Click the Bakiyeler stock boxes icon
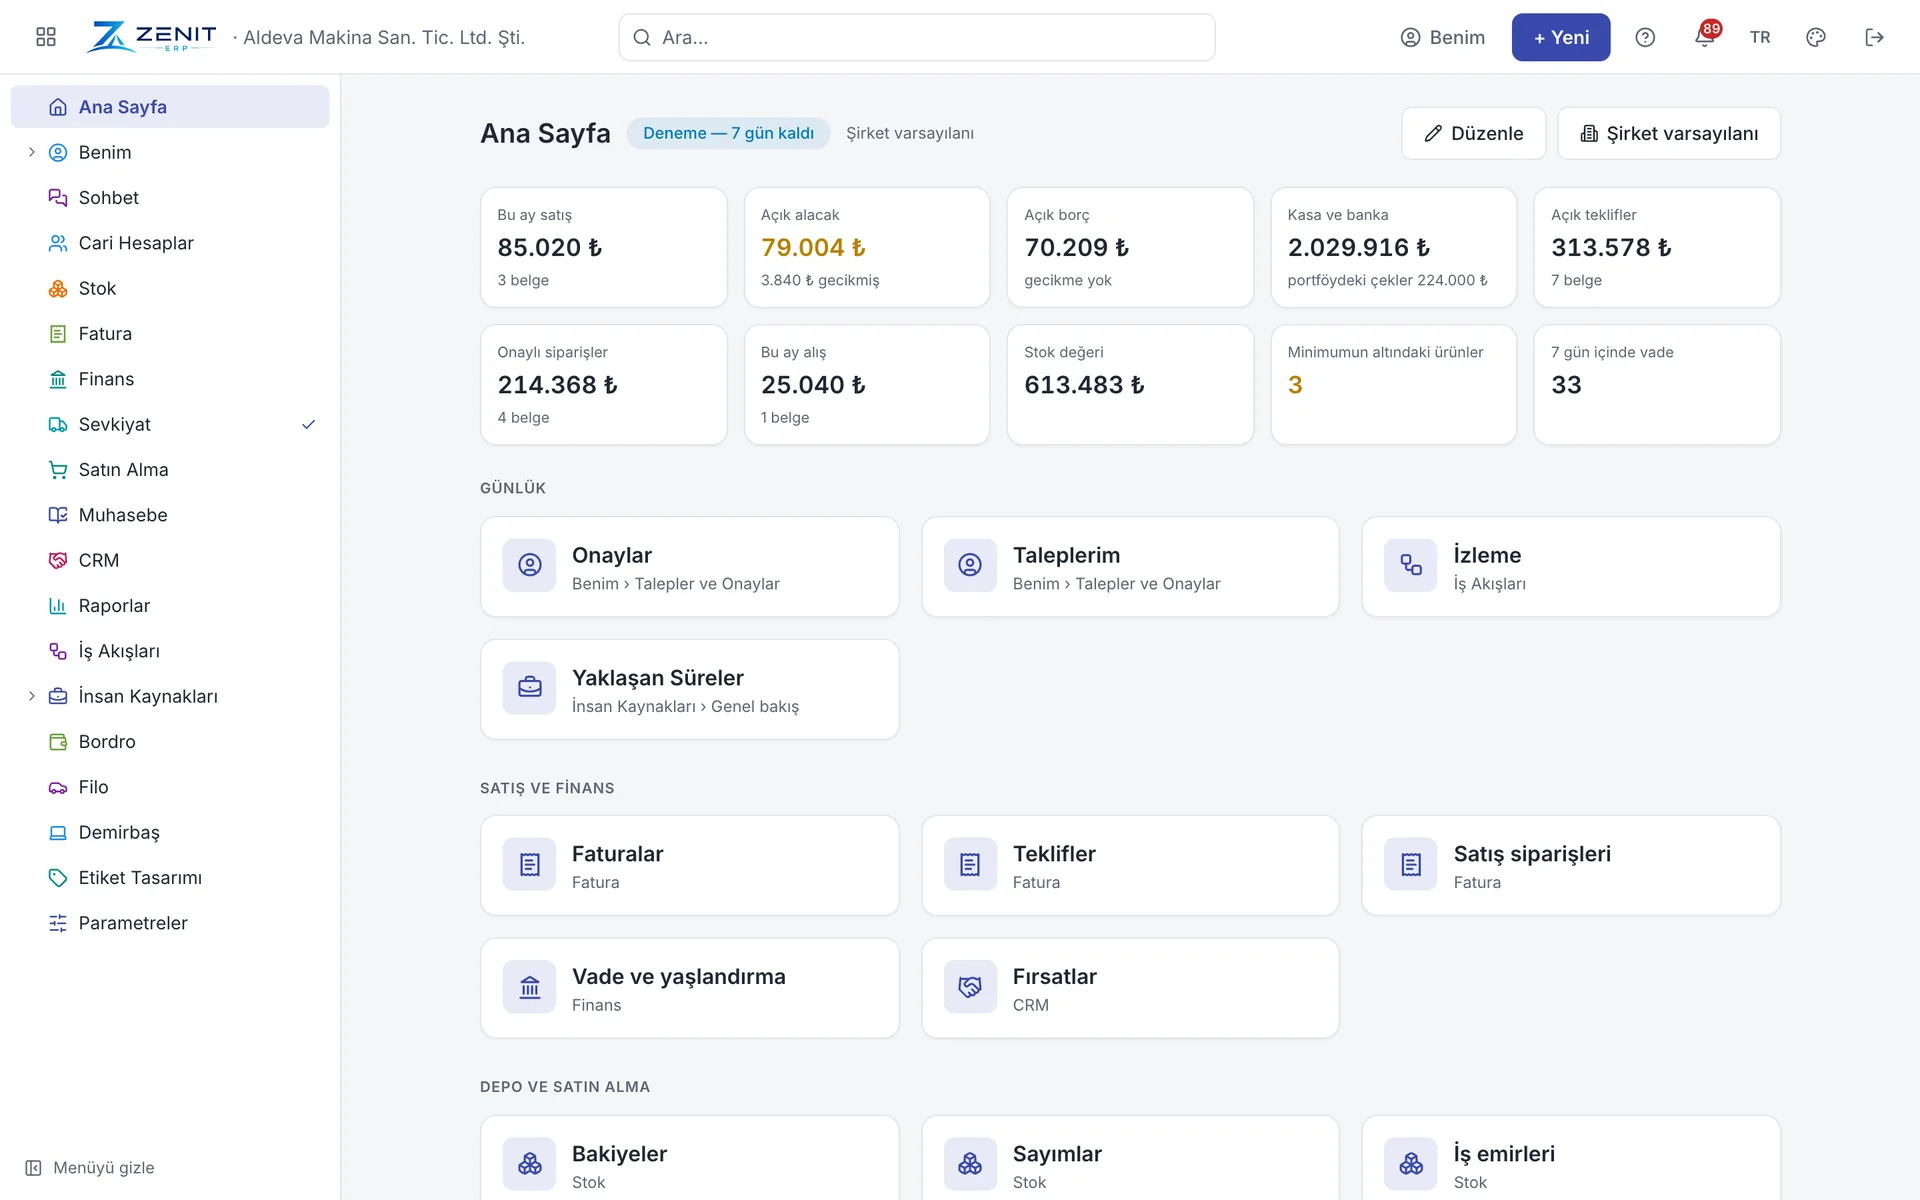 coord(530,1164)
